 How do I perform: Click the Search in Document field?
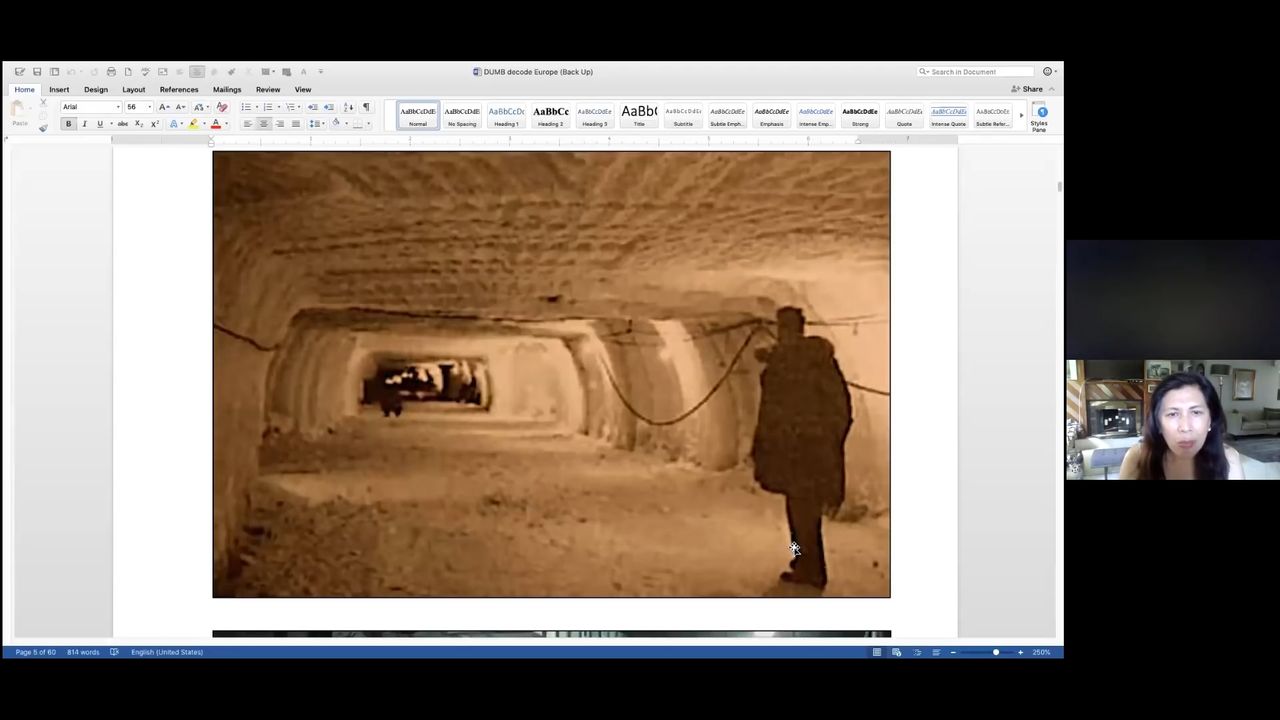click(x=976, y=72)
